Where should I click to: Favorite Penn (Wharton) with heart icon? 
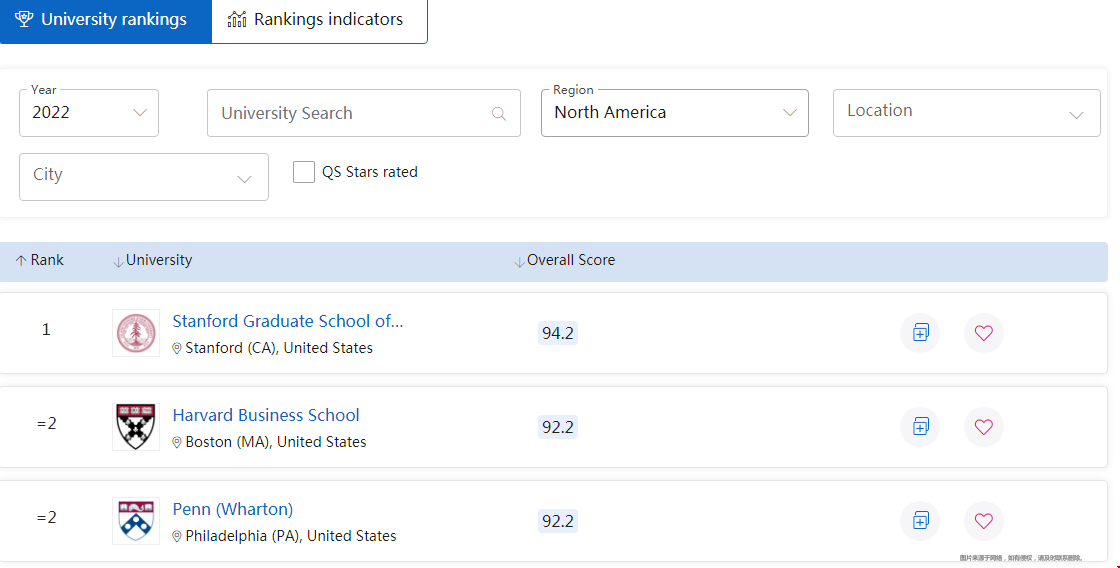click(x=983, y=521)
